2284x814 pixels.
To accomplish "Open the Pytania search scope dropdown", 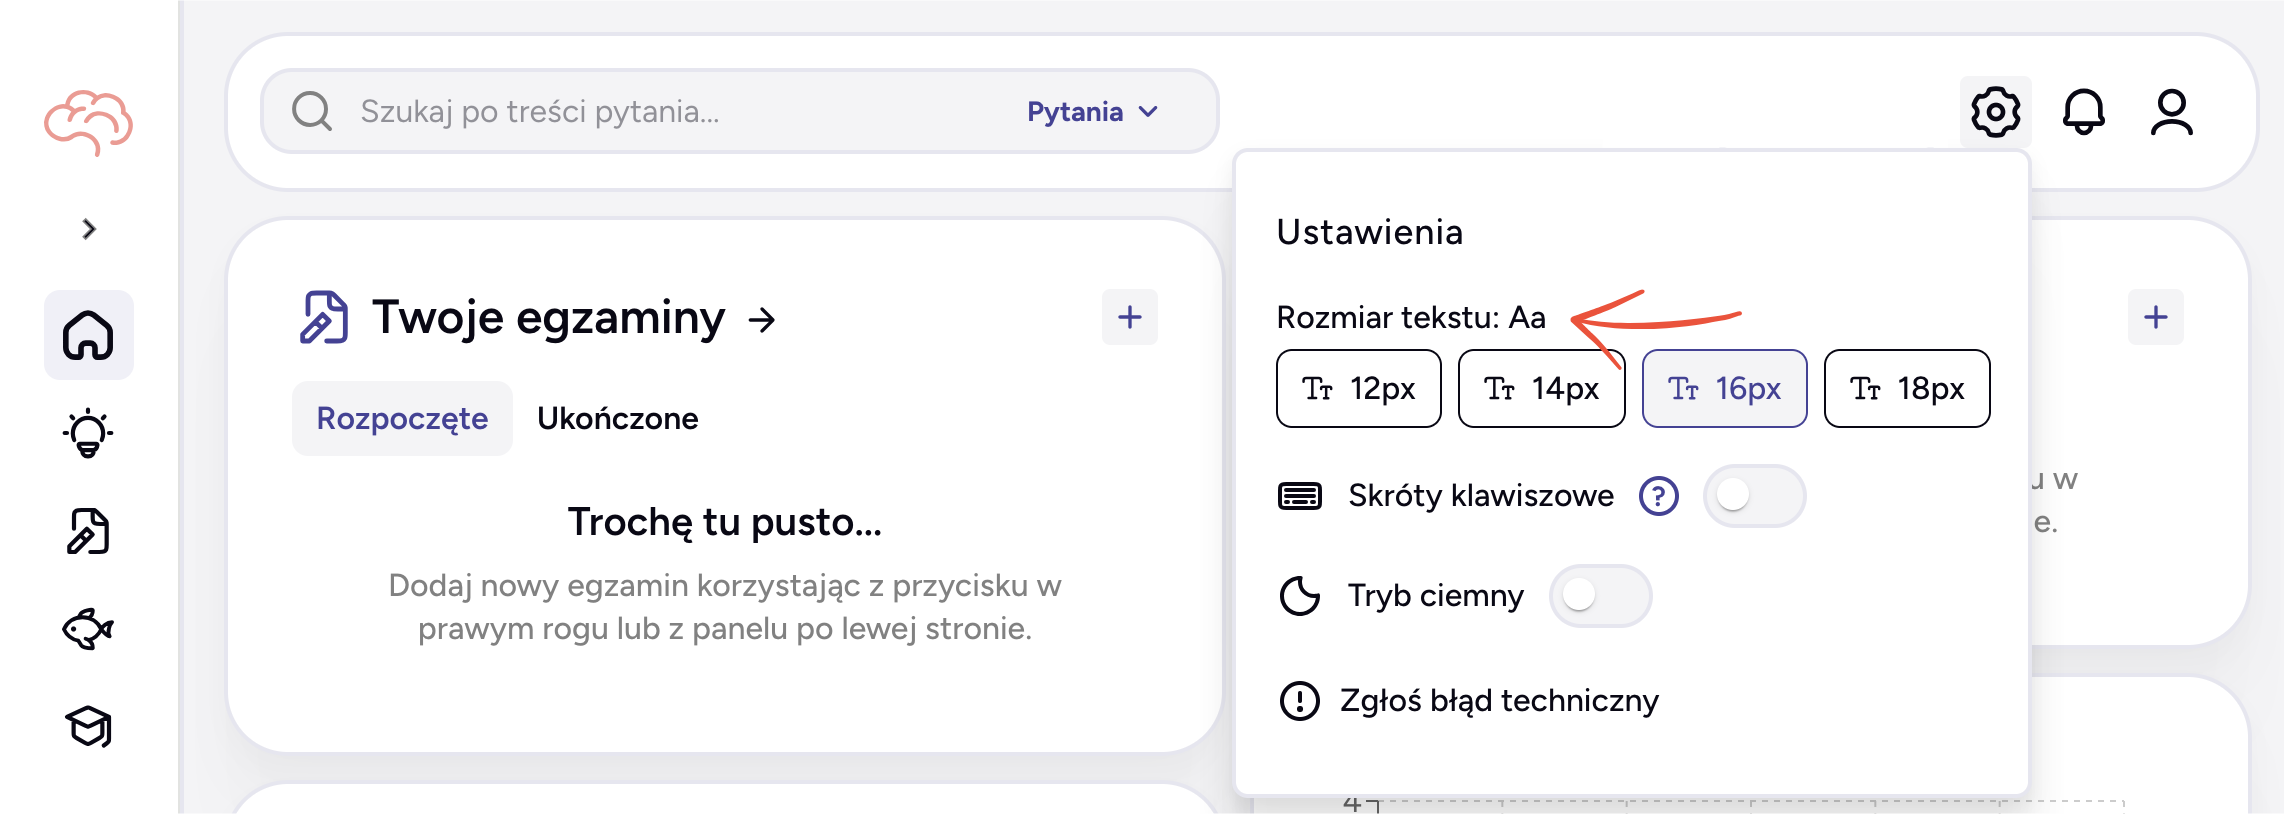I will (x=1092, y=112).
